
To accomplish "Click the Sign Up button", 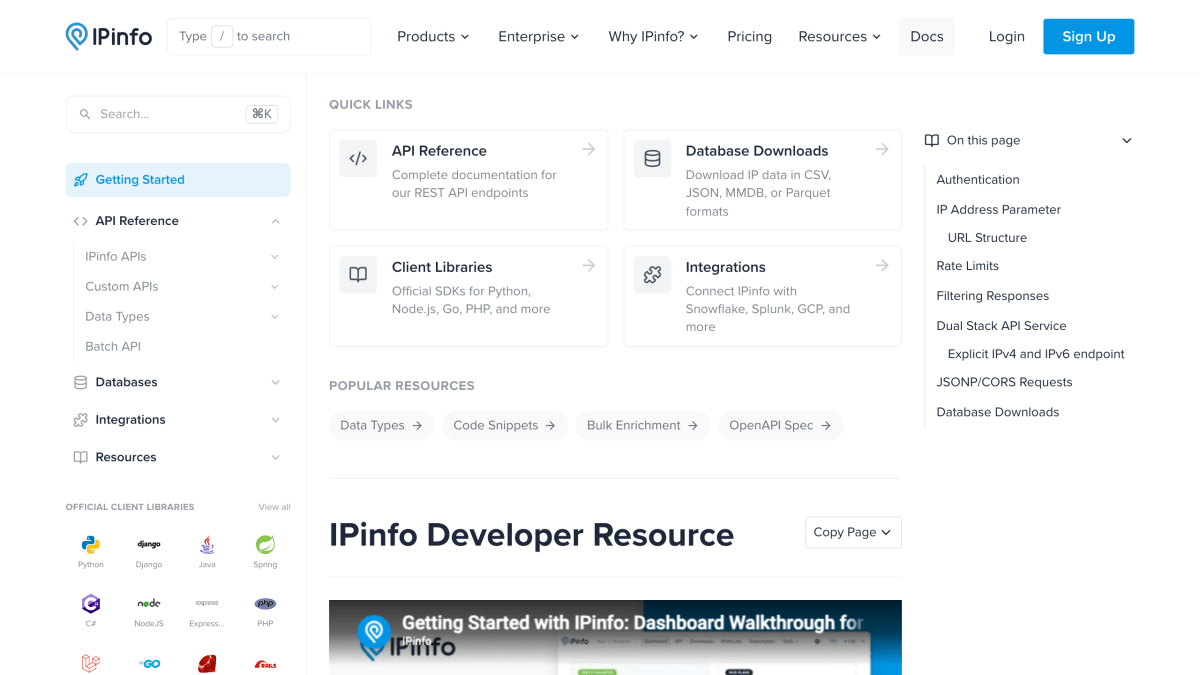I will (1089, 36).
